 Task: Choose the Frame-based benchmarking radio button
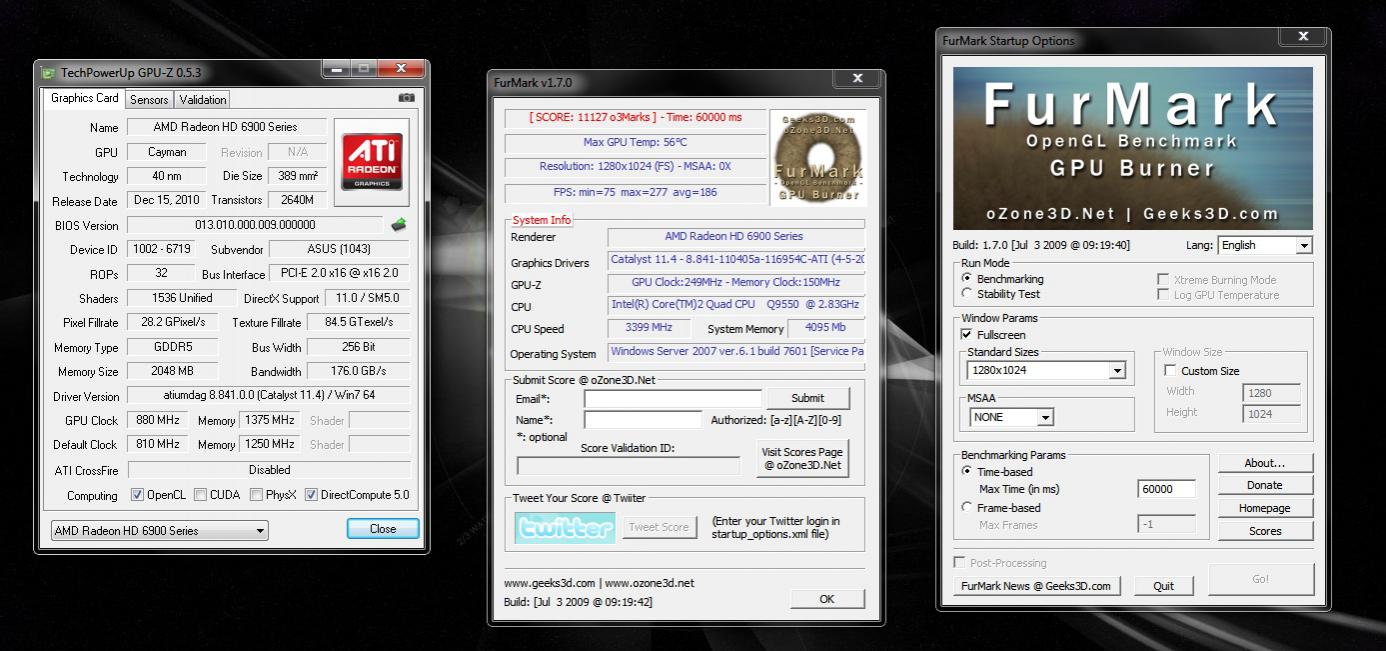pos(966,507)
